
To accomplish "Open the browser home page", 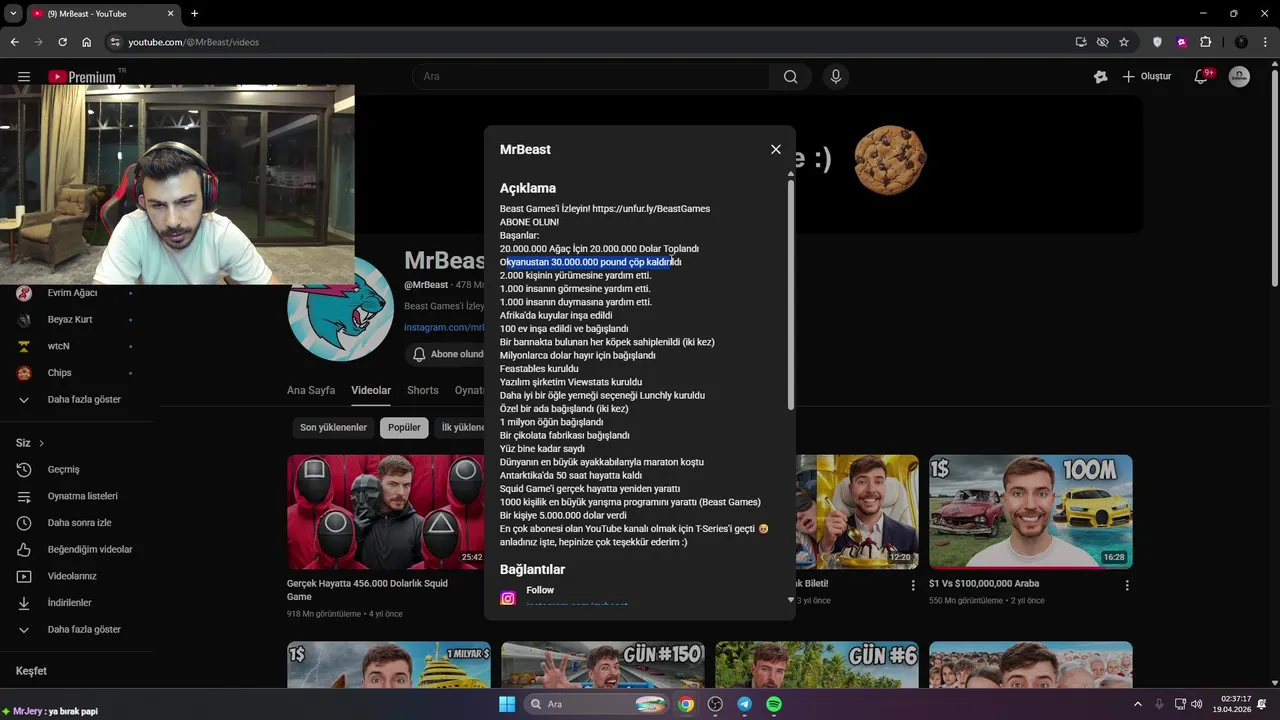I will (x=86, y=42).
